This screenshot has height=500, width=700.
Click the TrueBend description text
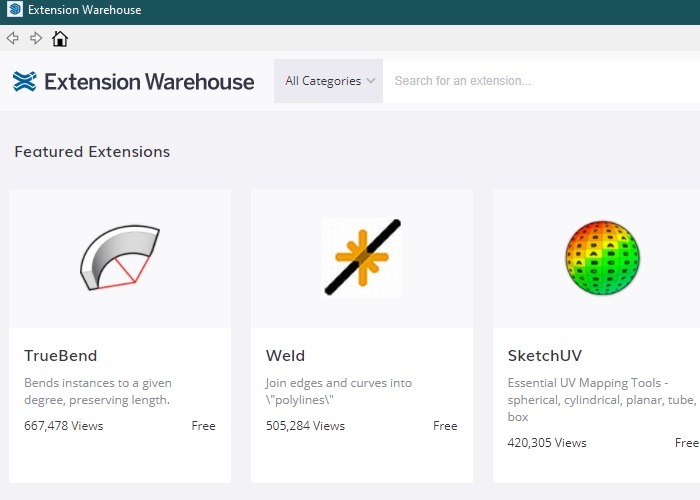point(98,392)
